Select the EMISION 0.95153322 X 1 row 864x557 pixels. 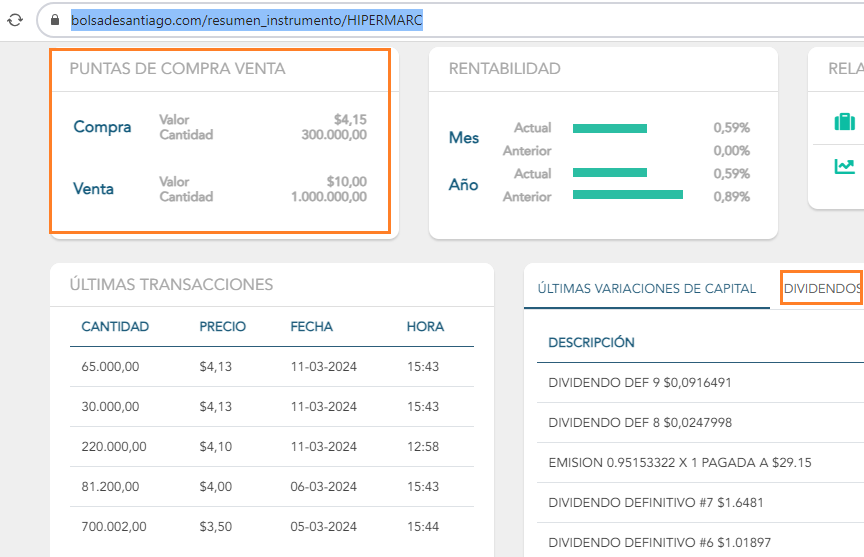click(x=679, y=463)
